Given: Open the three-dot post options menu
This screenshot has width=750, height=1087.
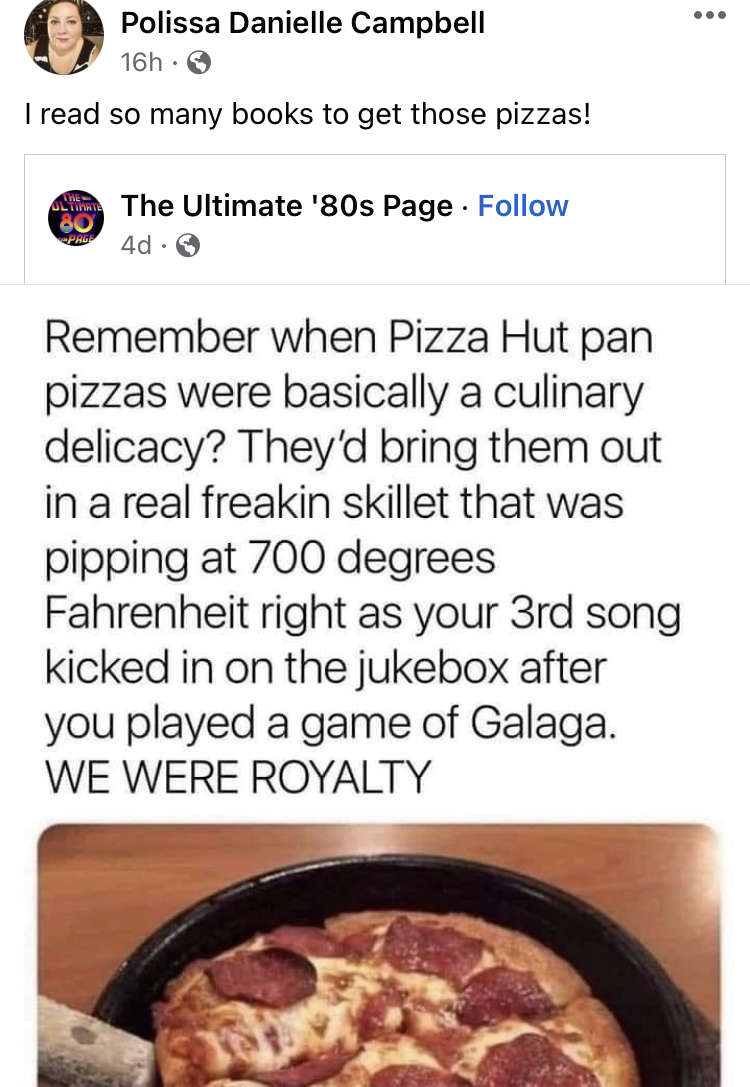Looking at the screenshot, I should point(710,15).
